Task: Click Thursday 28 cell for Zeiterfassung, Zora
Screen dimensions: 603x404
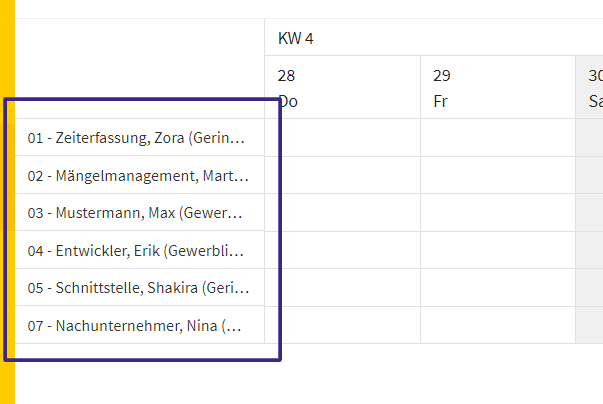Action: click(x=343, y=138)
